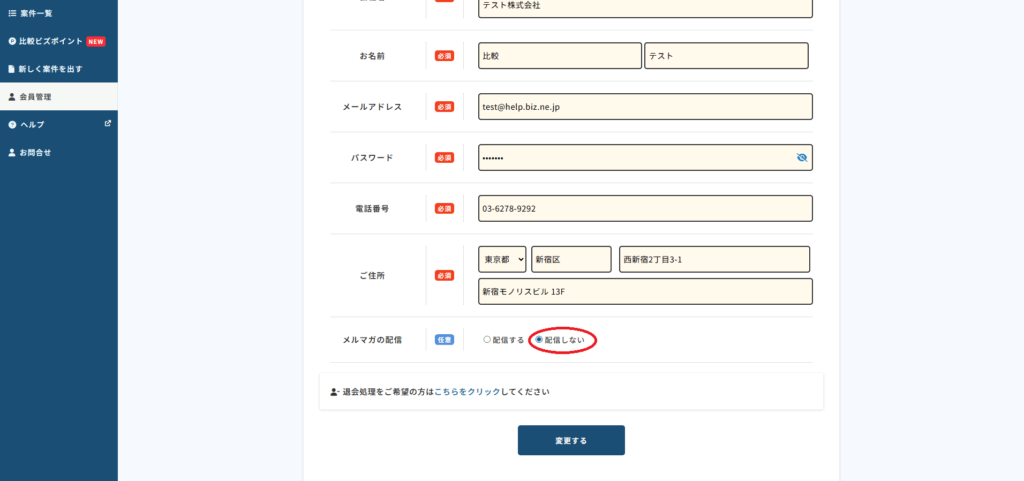The image size is (1024, 481).
Task: Click the 比較ビズポイント sidebar icon
Action: 12,41
